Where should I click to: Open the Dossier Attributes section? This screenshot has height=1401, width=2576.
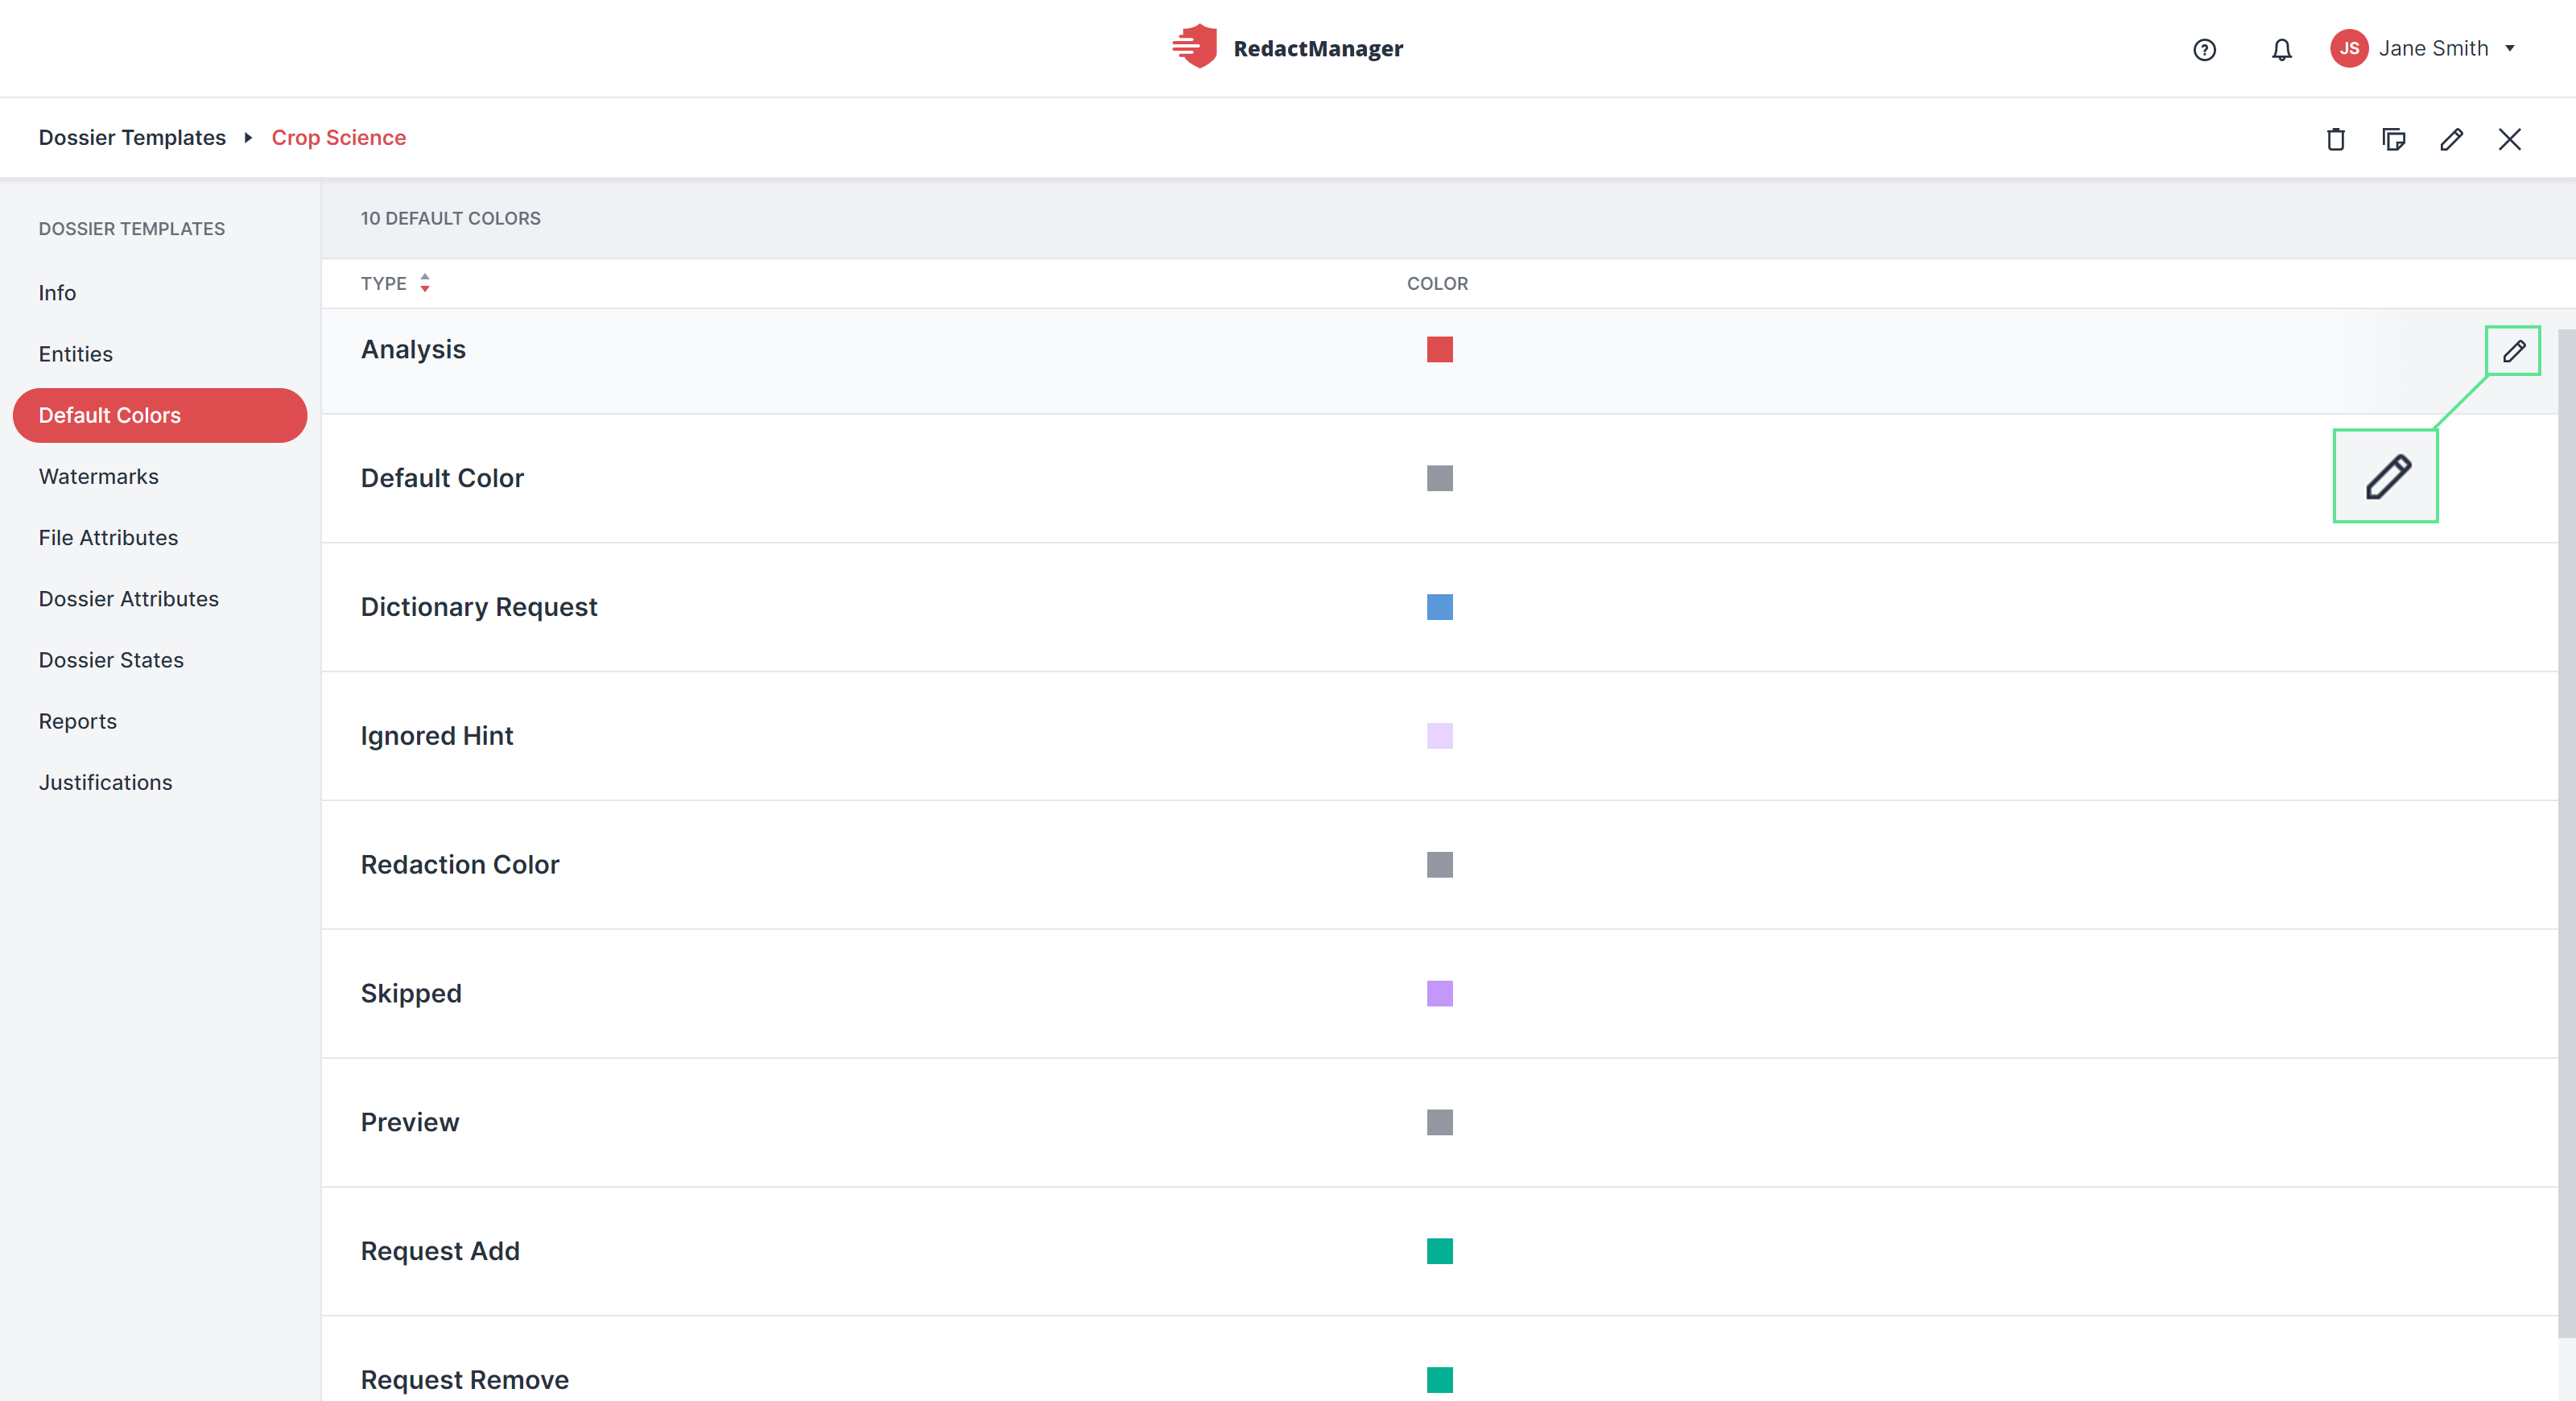coord(129,598)
